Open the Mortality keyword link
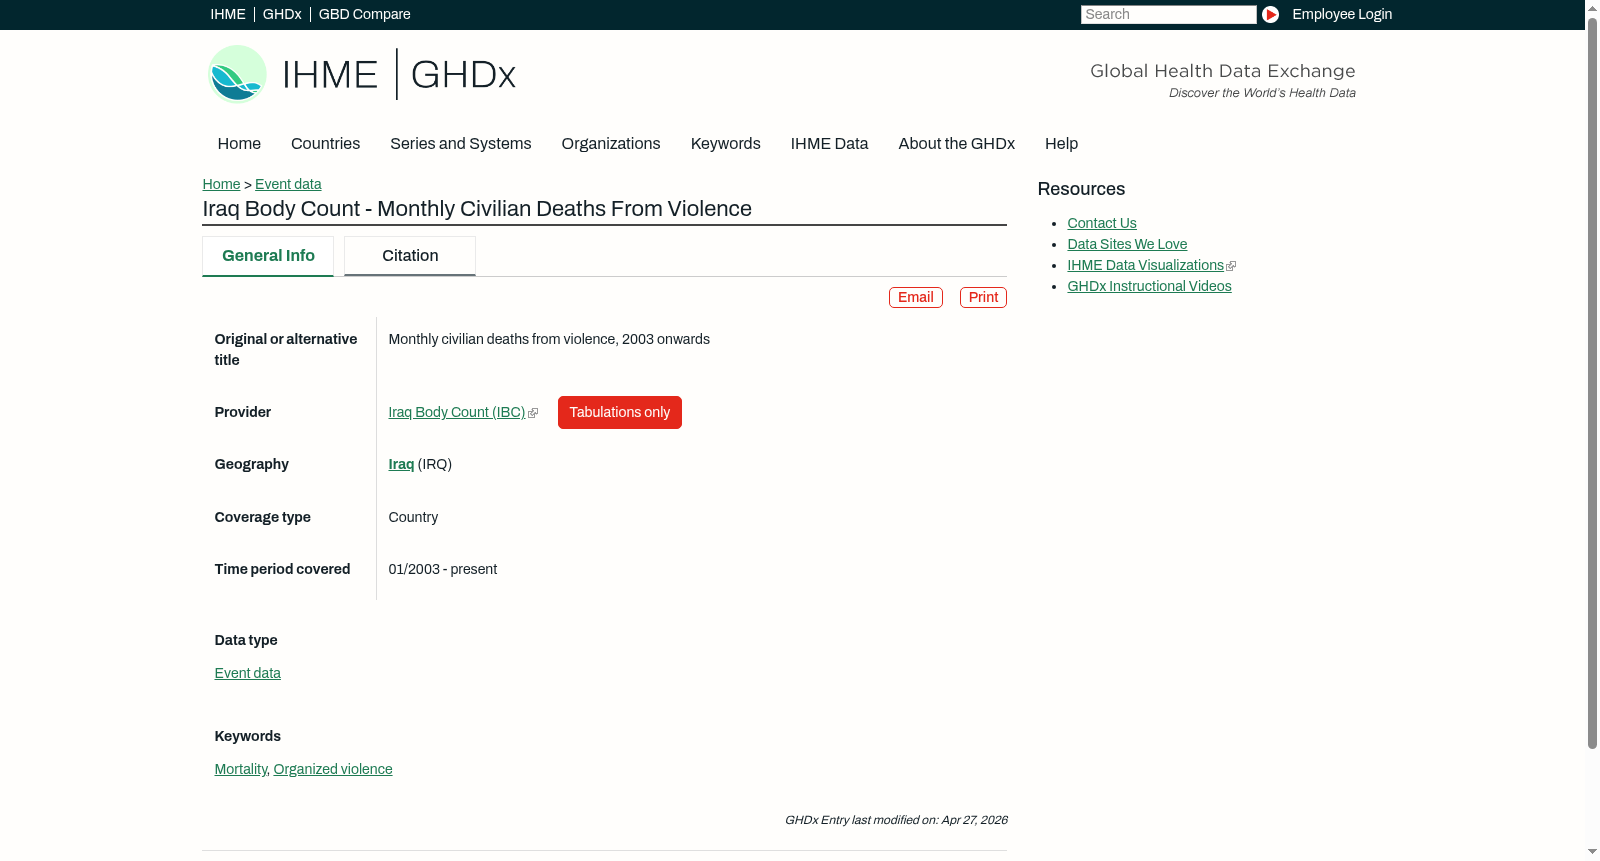The height and width of the screenshot is (861, 1600). [x=241, y=769]
